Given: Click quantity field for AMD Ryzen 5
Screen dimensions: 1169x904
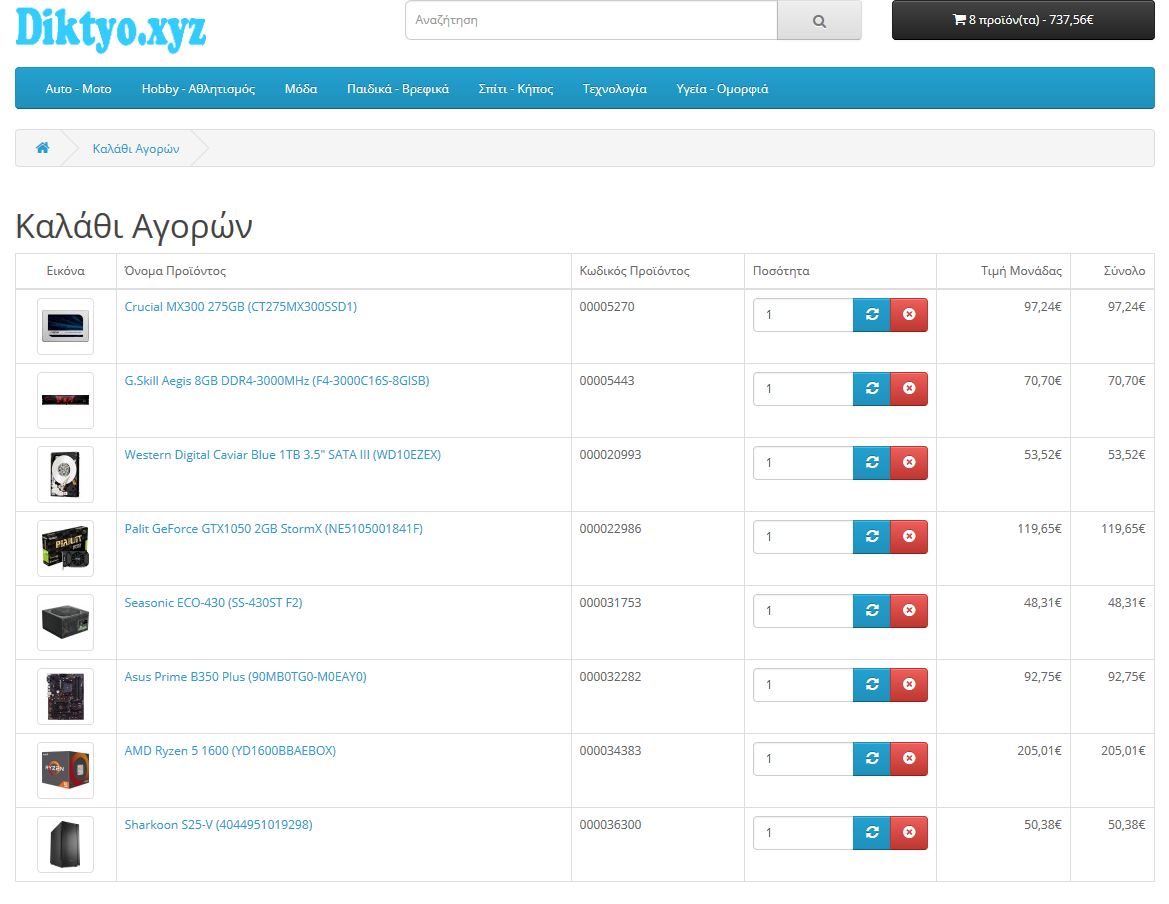Looking at the screenshot, I should tap(803, 759).
